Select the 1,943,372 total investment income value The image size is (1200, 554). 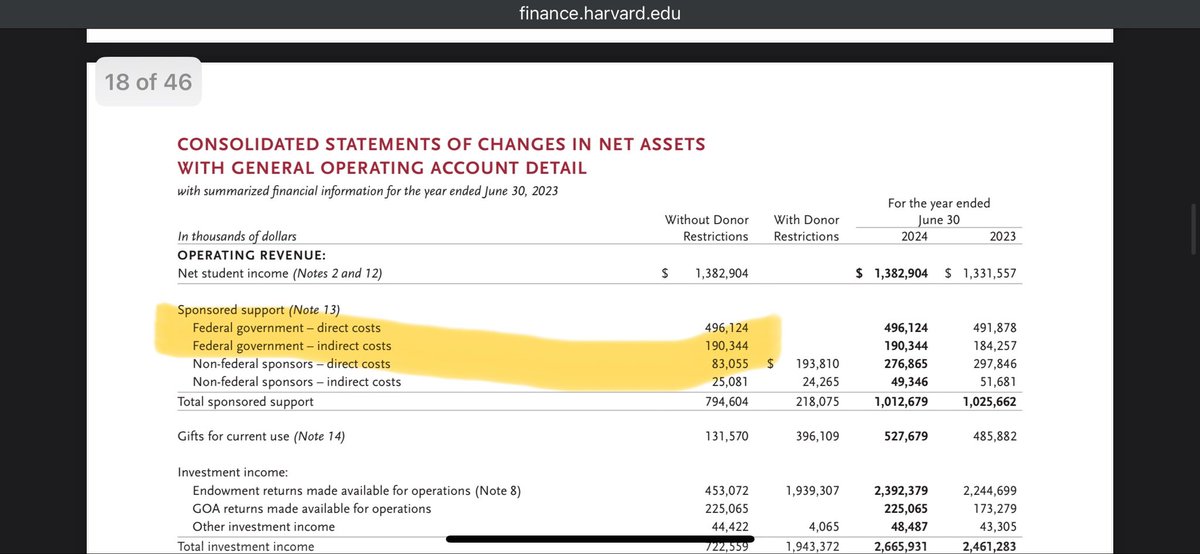(x=811, y=547)
